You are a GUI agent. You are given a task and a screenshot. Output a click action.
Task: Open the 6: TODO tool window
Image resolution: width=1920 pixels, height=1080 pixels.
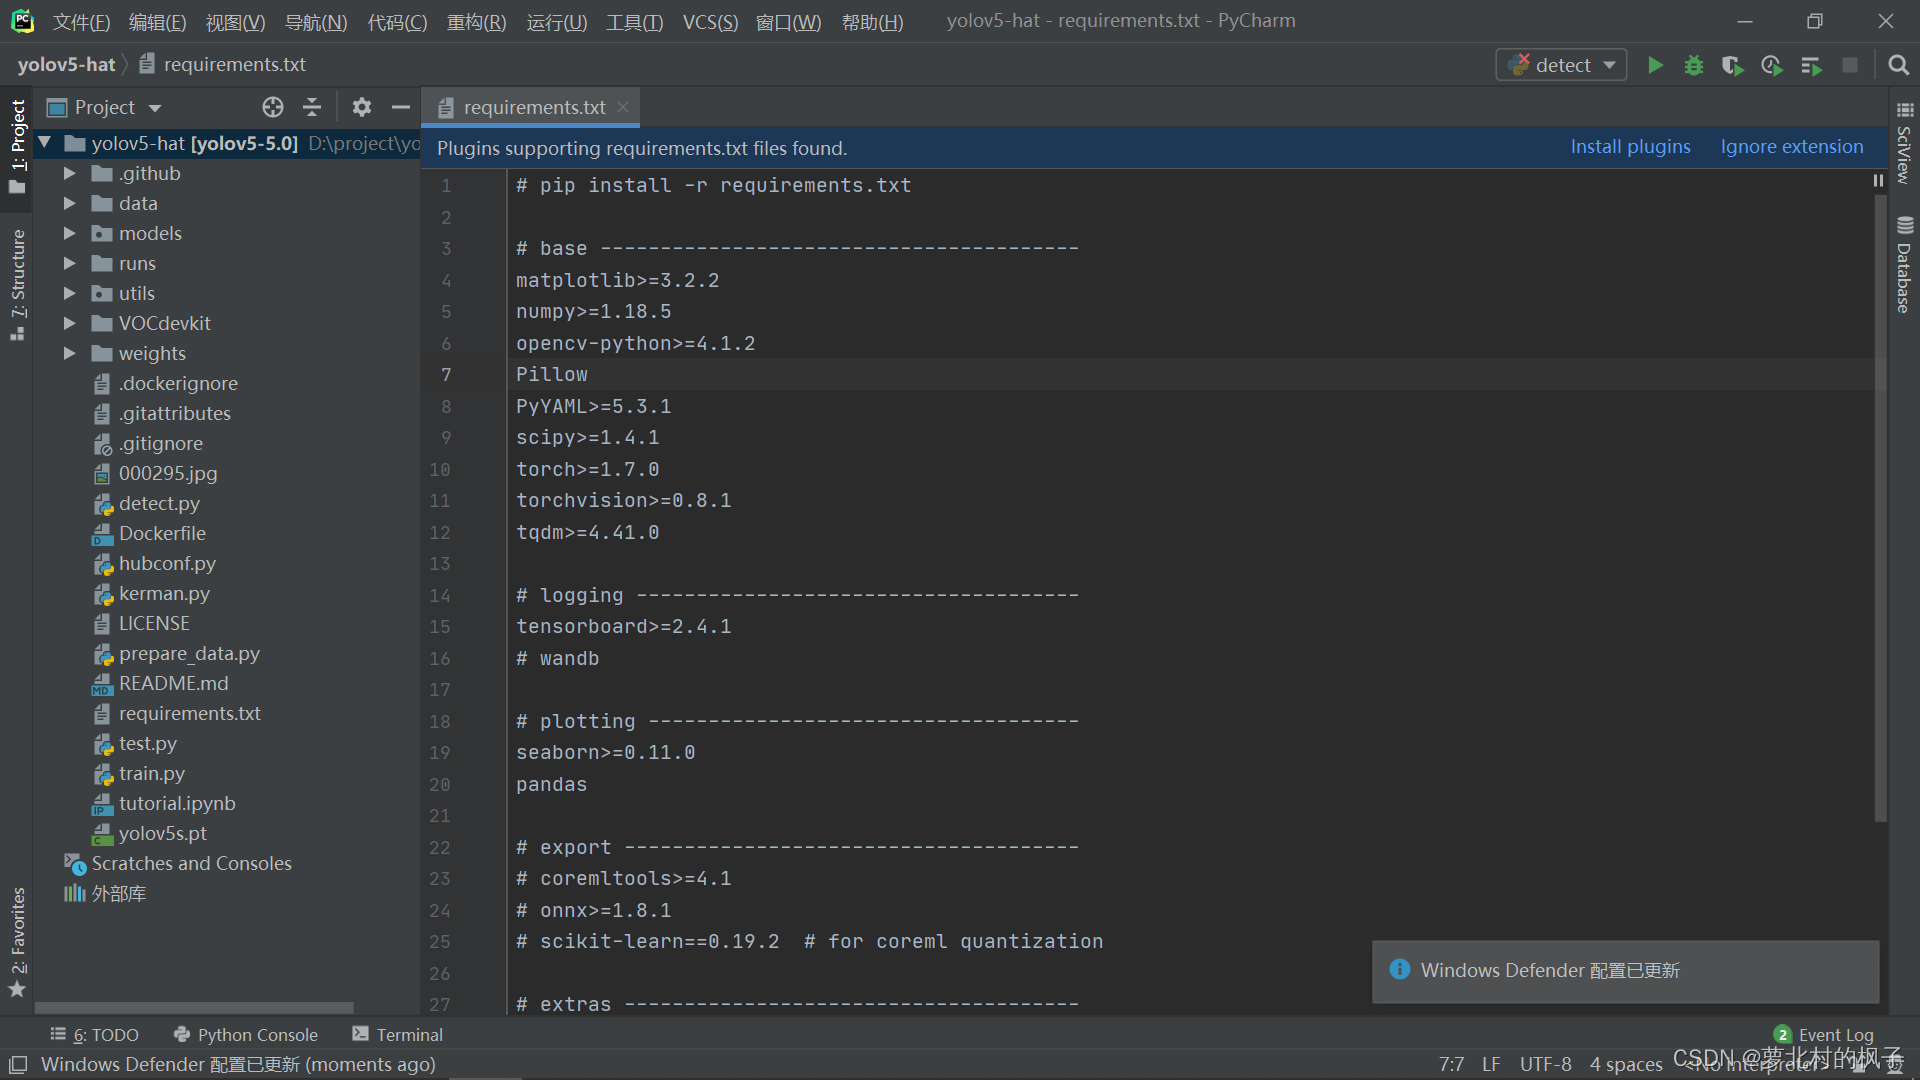(95, 1035)
